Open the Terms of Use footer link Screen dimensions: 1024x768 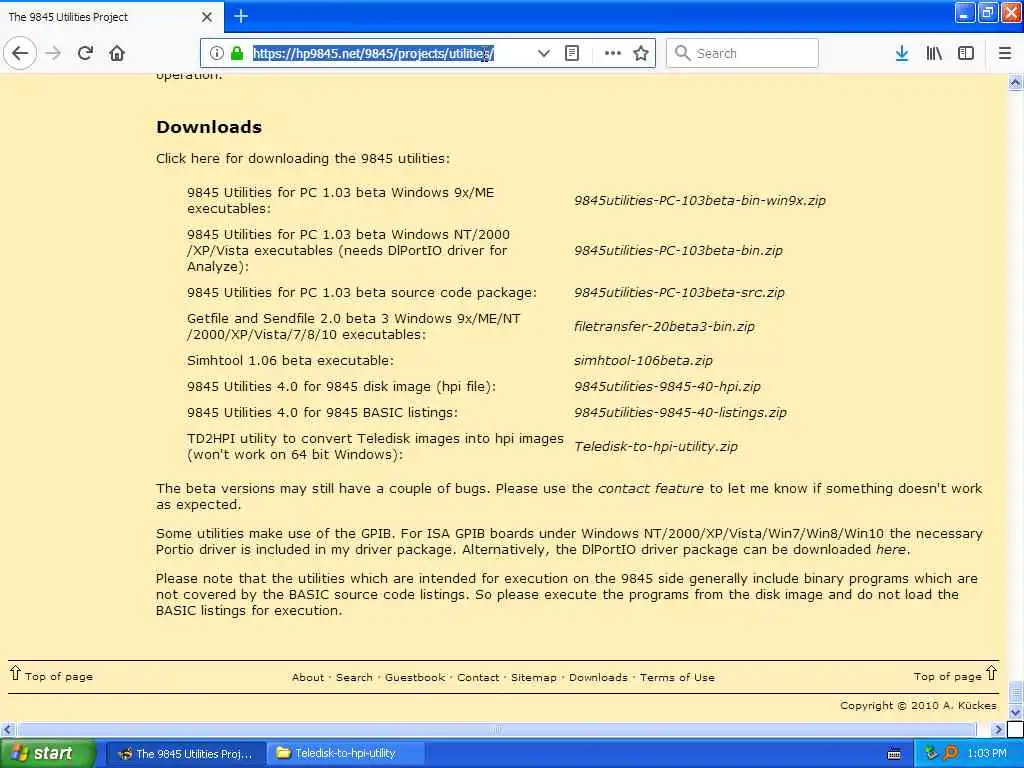point(677,677)
